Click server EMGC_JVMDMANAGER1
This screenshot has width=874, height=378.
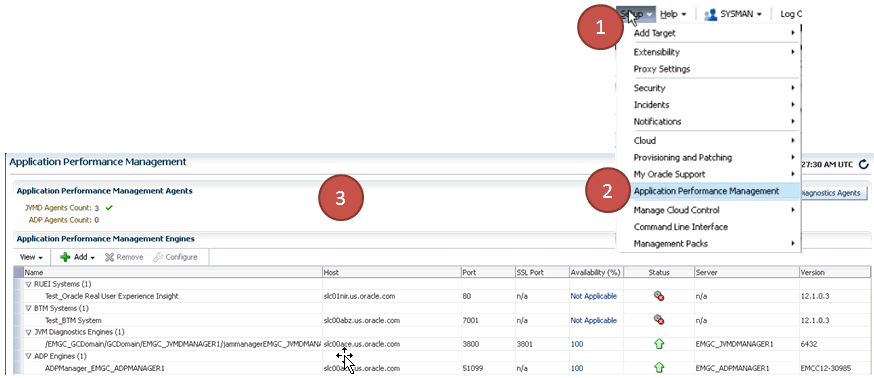coord(734,344)
